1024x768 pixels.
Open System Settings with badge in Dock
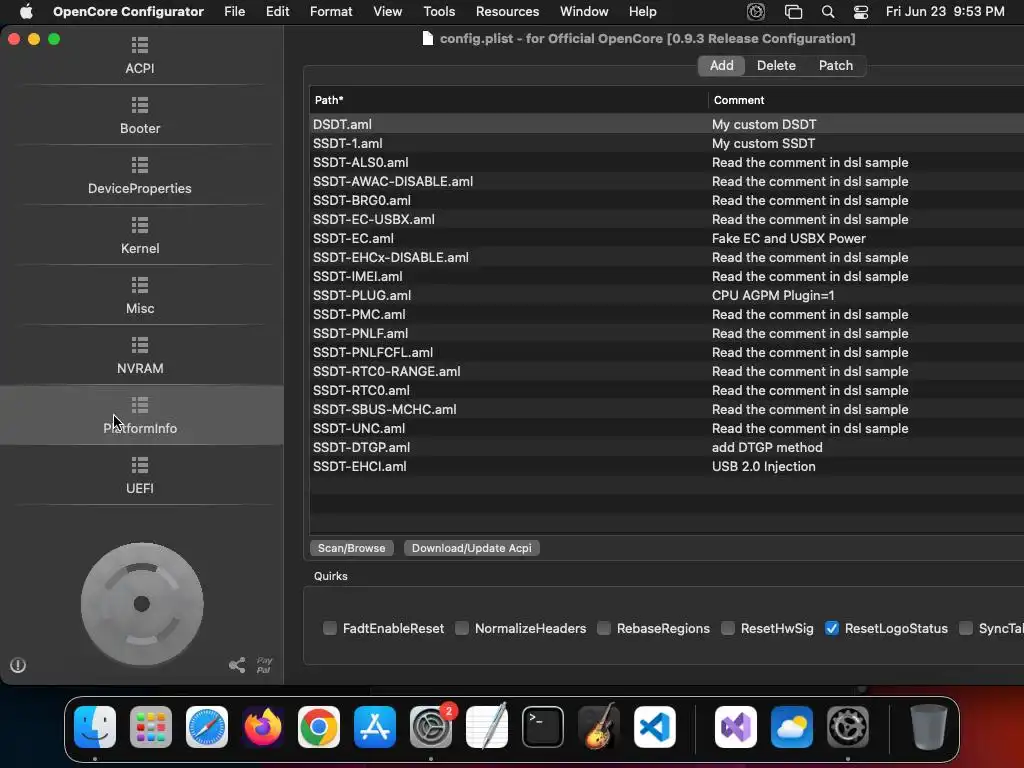(431, 727)
